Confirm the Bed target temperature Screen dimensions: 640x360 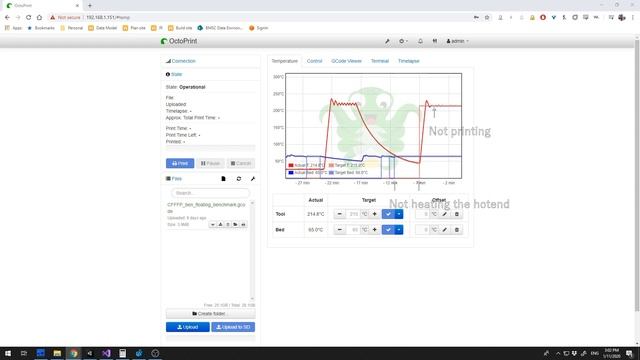coord(388,230)
